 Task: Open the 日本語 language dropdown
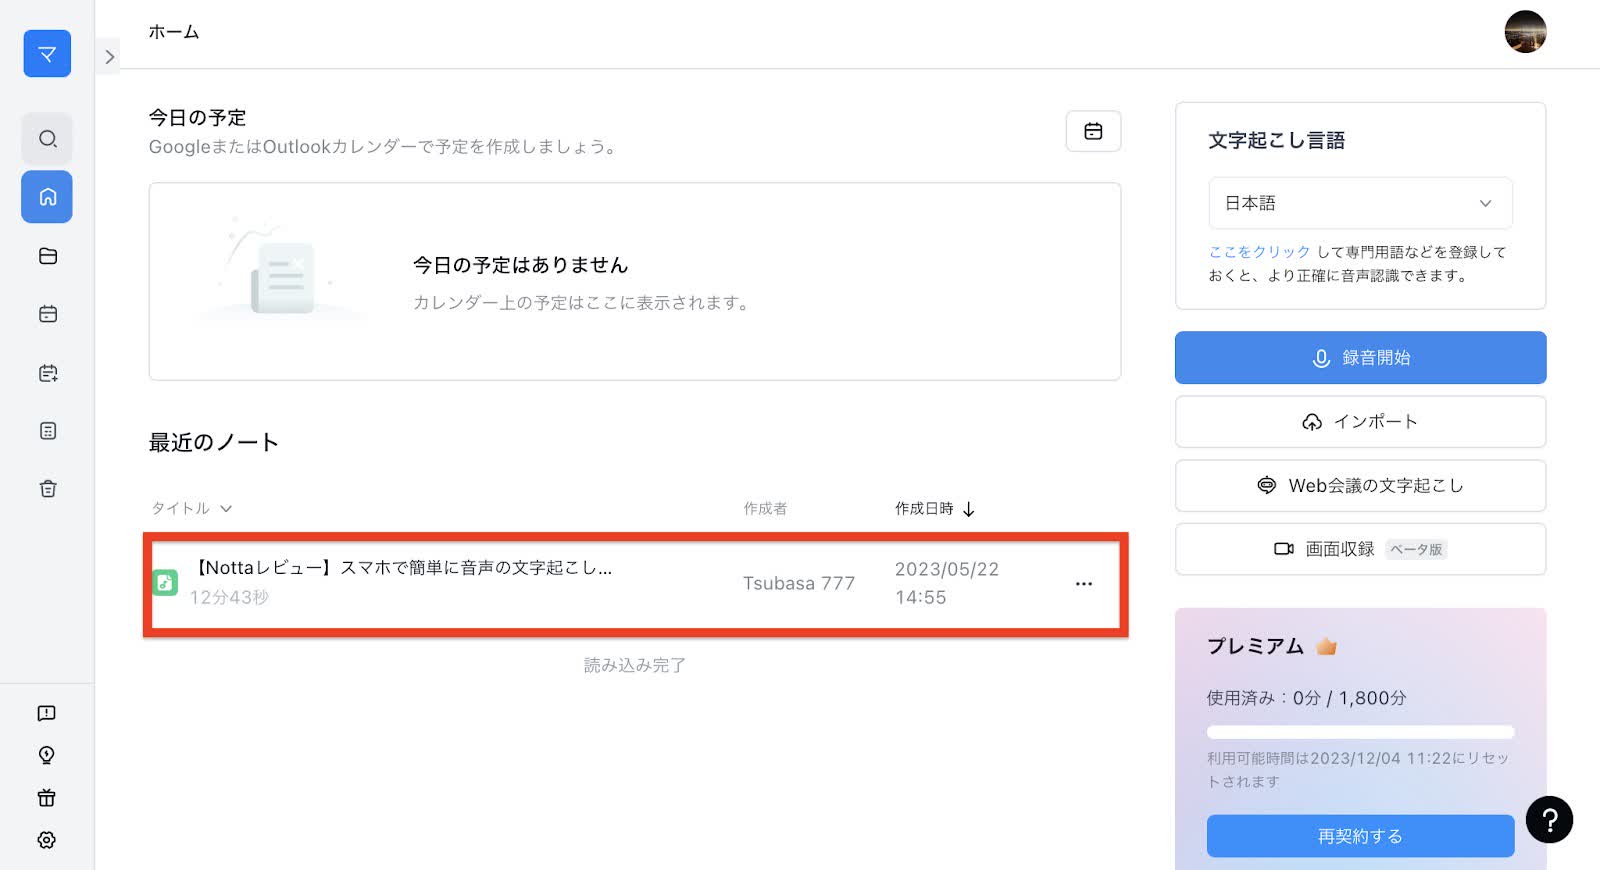(1360, 203)
